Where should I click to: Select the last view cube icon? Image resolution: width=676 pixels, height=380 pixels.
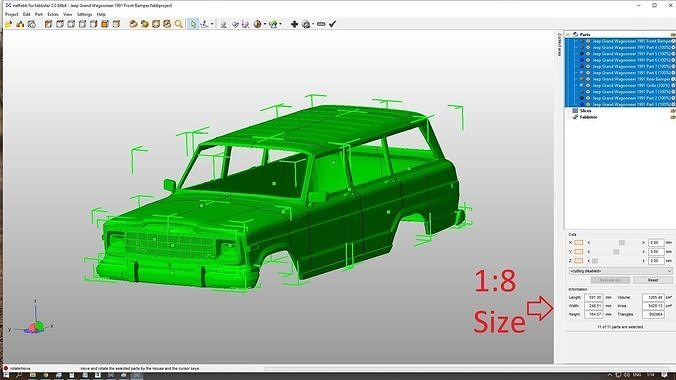click(x=116, y=24)
